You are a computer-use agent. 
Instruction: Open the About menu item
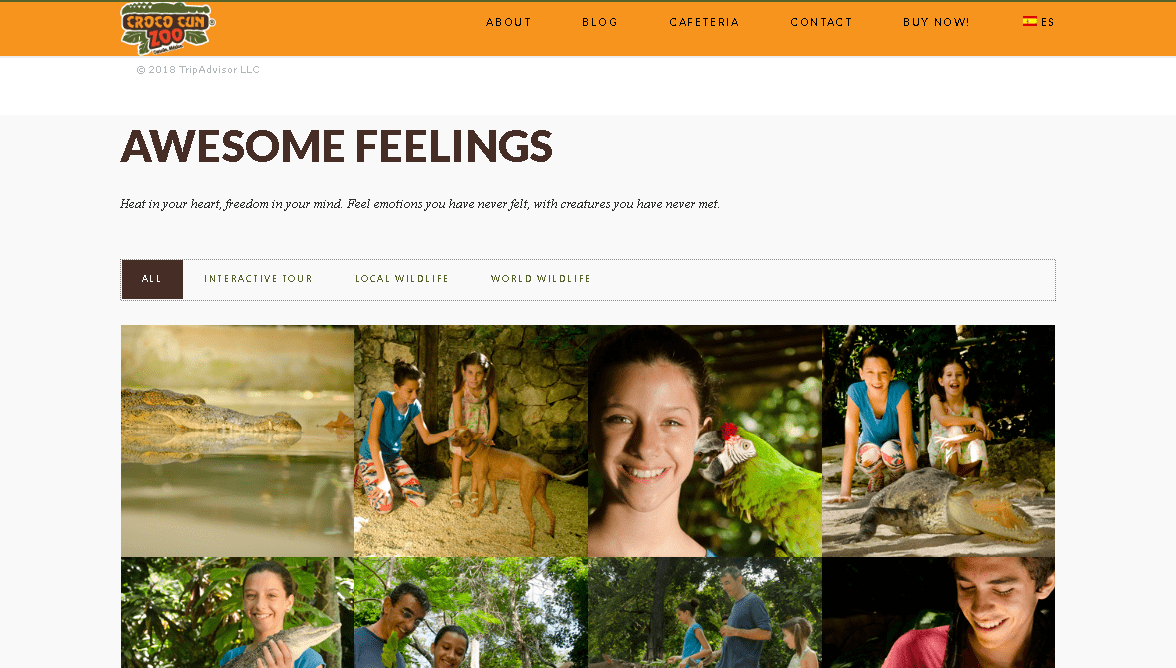pos(508,22)
